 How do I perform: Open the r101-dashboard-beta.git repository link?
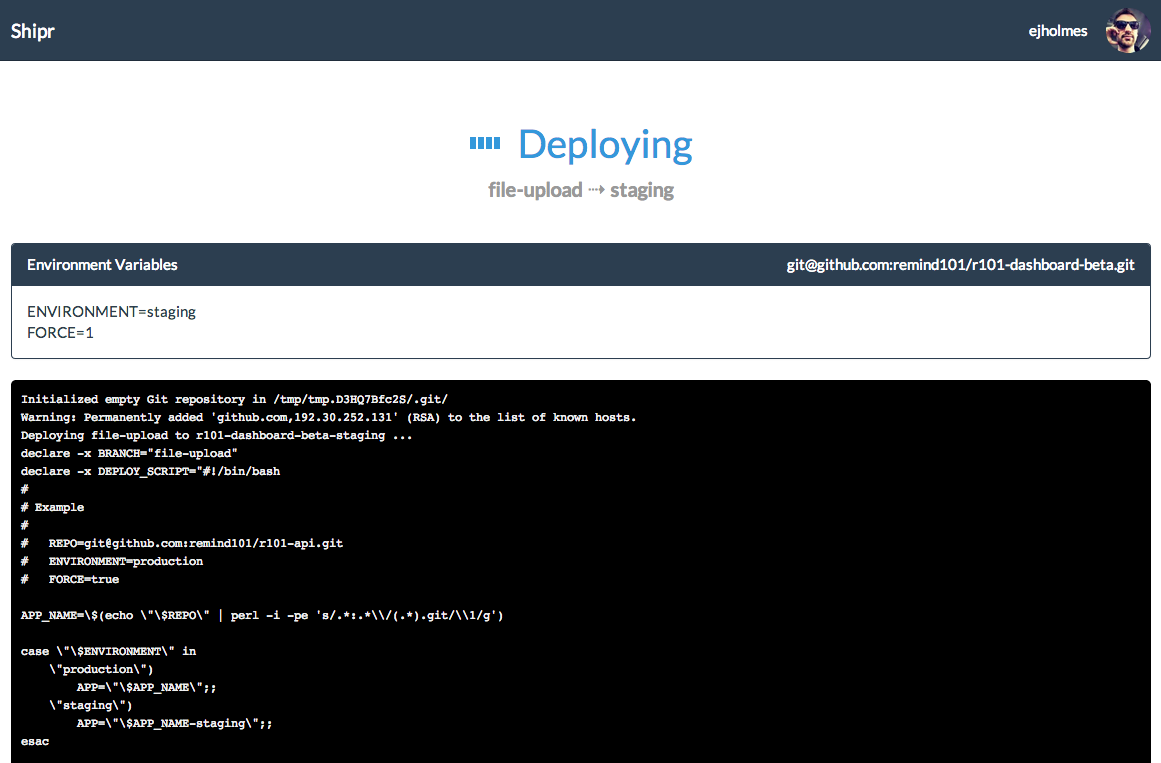959,265
